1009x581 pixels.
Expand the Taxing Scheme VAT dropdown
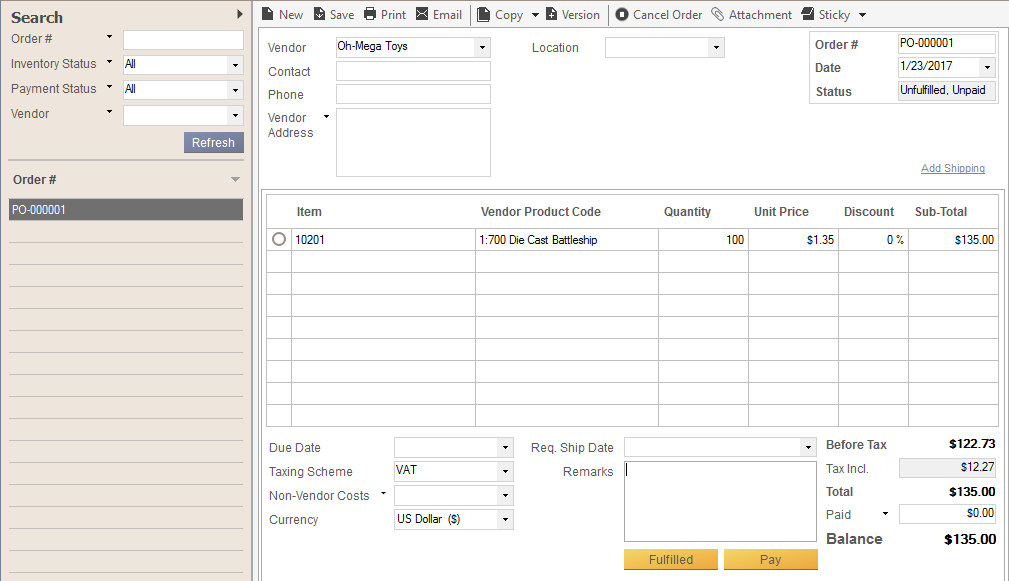[505, 471]
